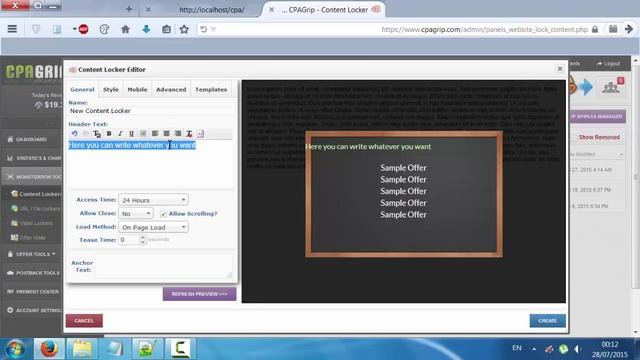Image resolution: width=640 pixels, height=360 pixels.
Task: Click the Tease Time number field
Action: coord(129,240)
